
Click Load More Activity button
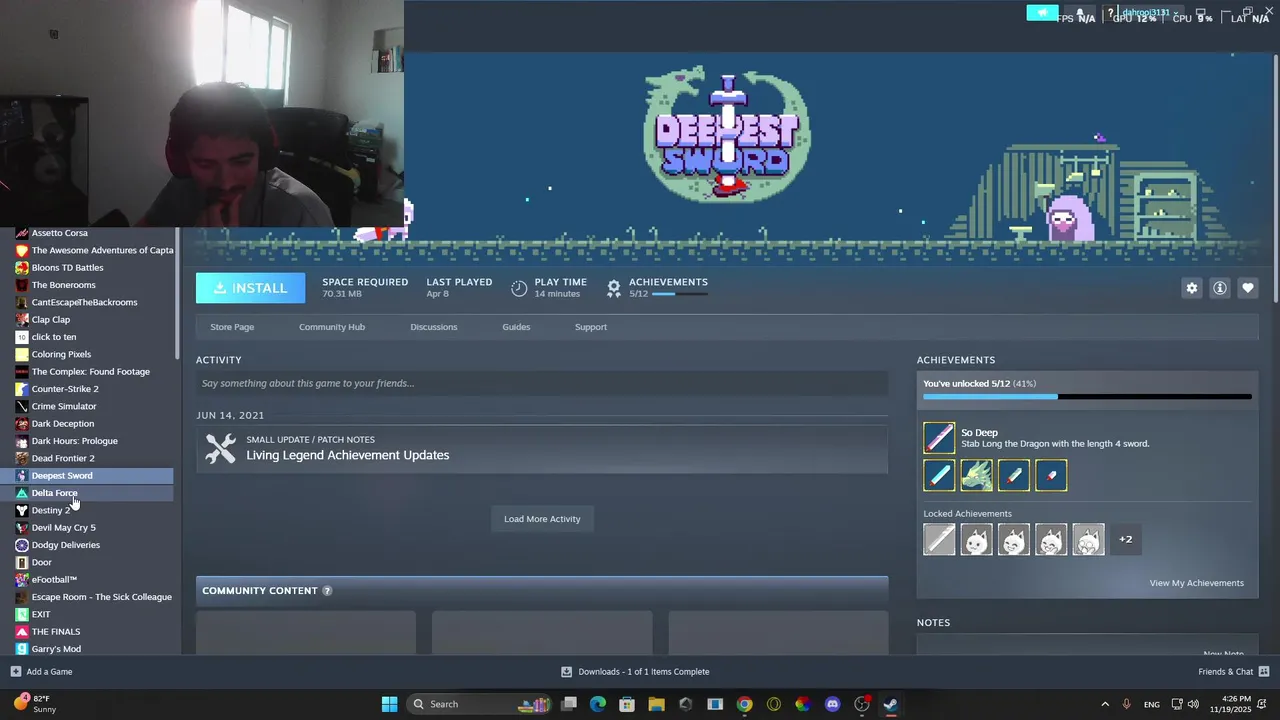(x=542, y=519)
